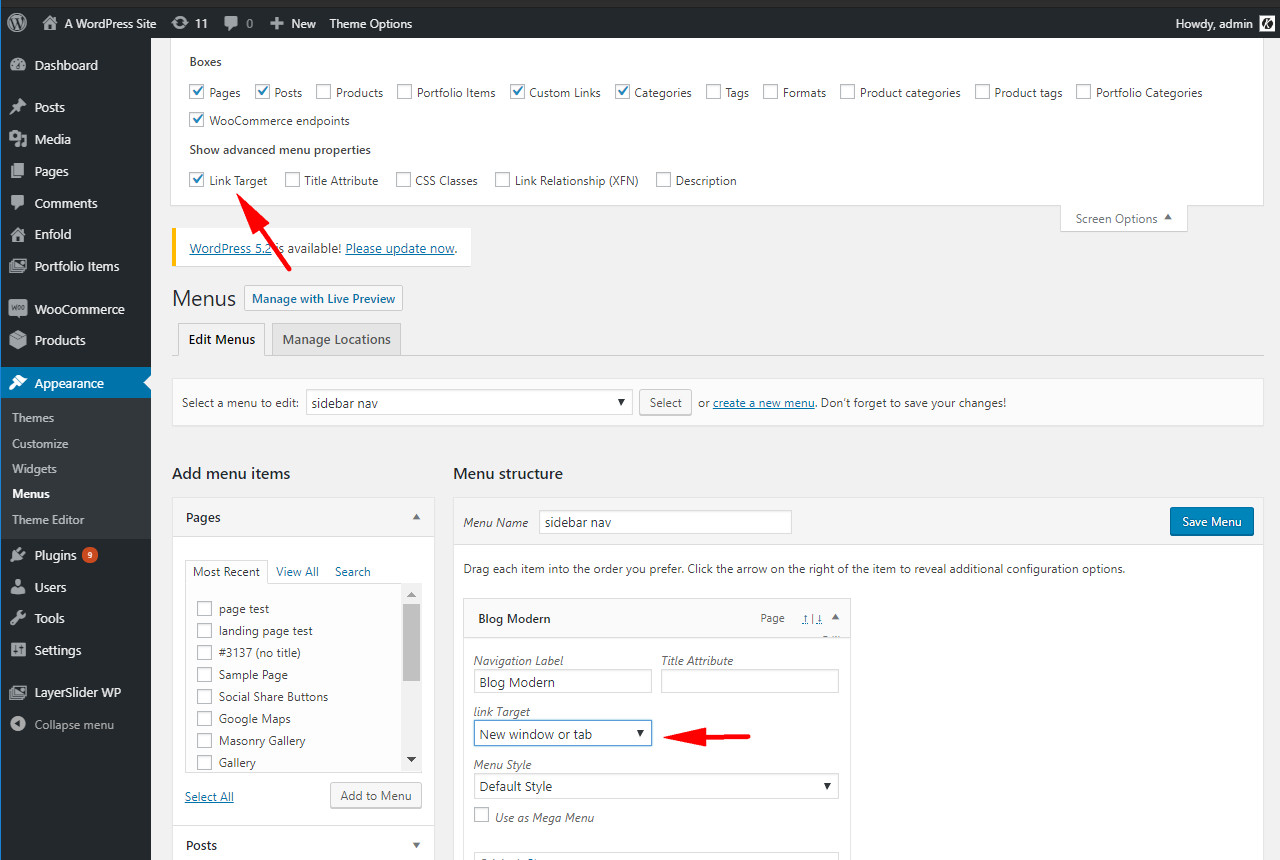The height and width of the screenshot is (860, 1280).
Task: Open the LayerSlider WP icon in sidebar
Action: [x=18, y=692]
